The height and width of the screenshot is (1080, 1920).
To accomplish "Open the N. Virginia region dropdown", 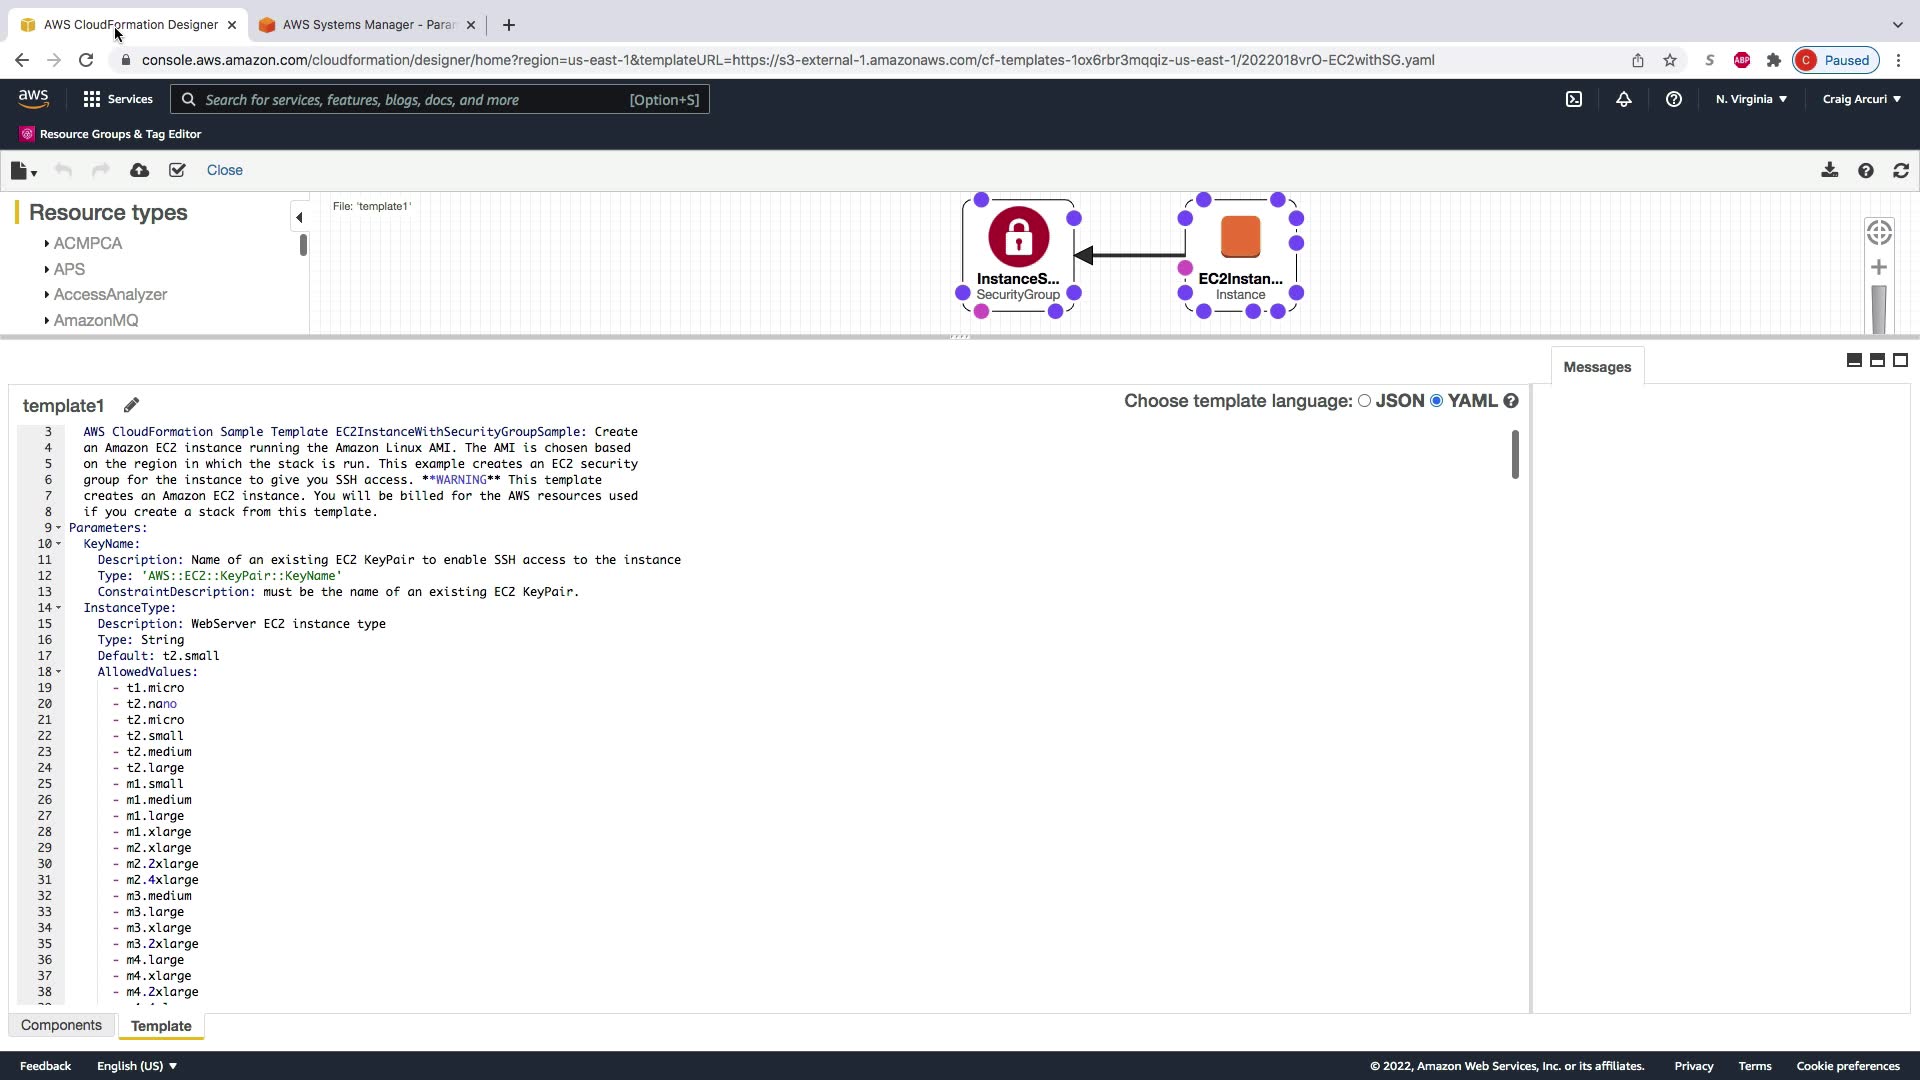I will 1751,99.
